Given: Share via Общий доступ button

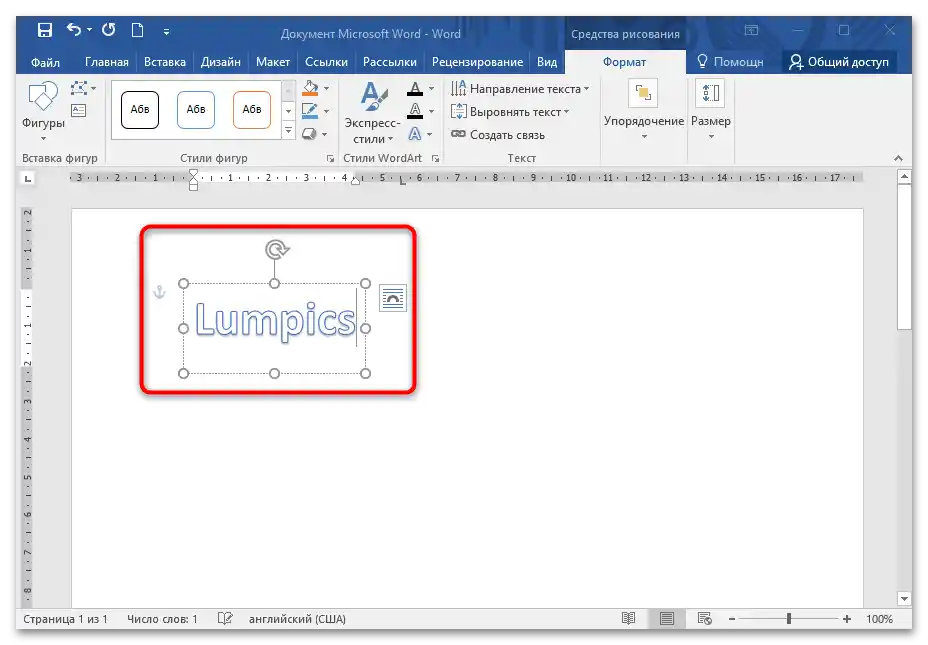Looking at the screenshot, I should click(839, 62).
